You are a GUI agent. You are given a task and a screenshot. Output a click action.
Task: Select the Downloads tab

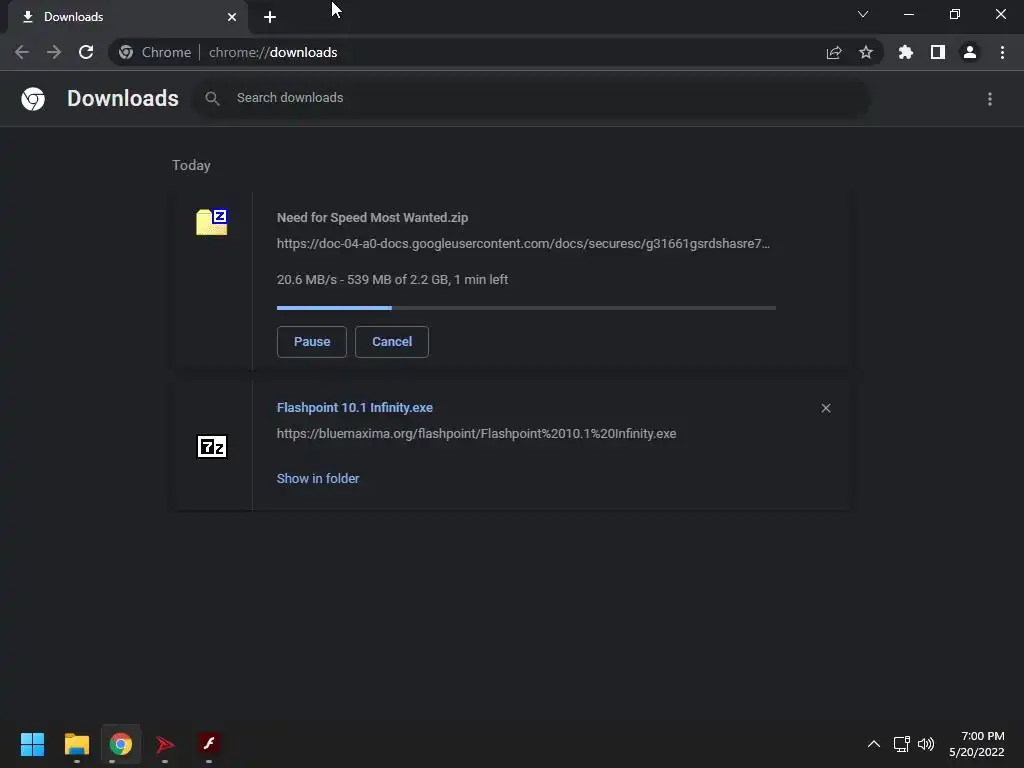[127, 17]
